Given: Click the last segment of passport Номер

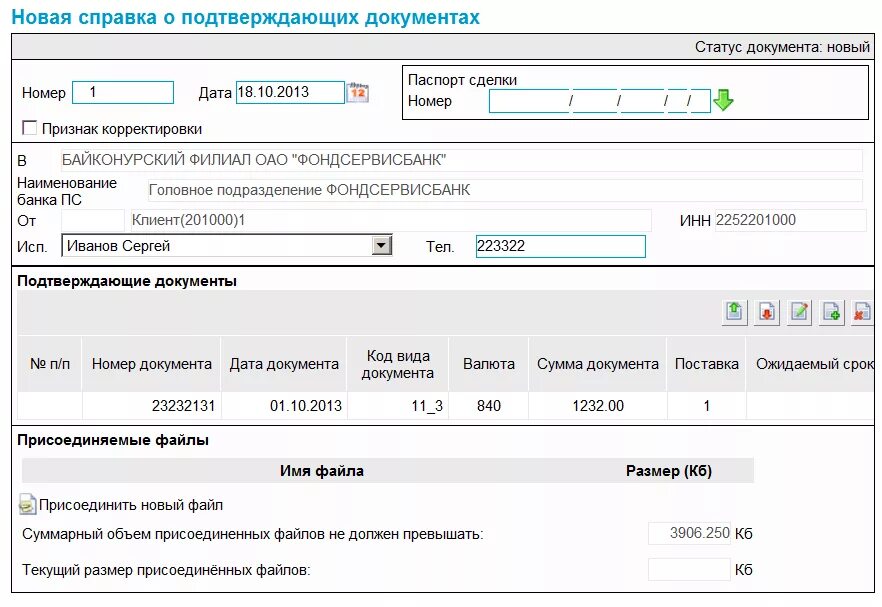Looking at the screenshot, I should click(x=700, y=101).
